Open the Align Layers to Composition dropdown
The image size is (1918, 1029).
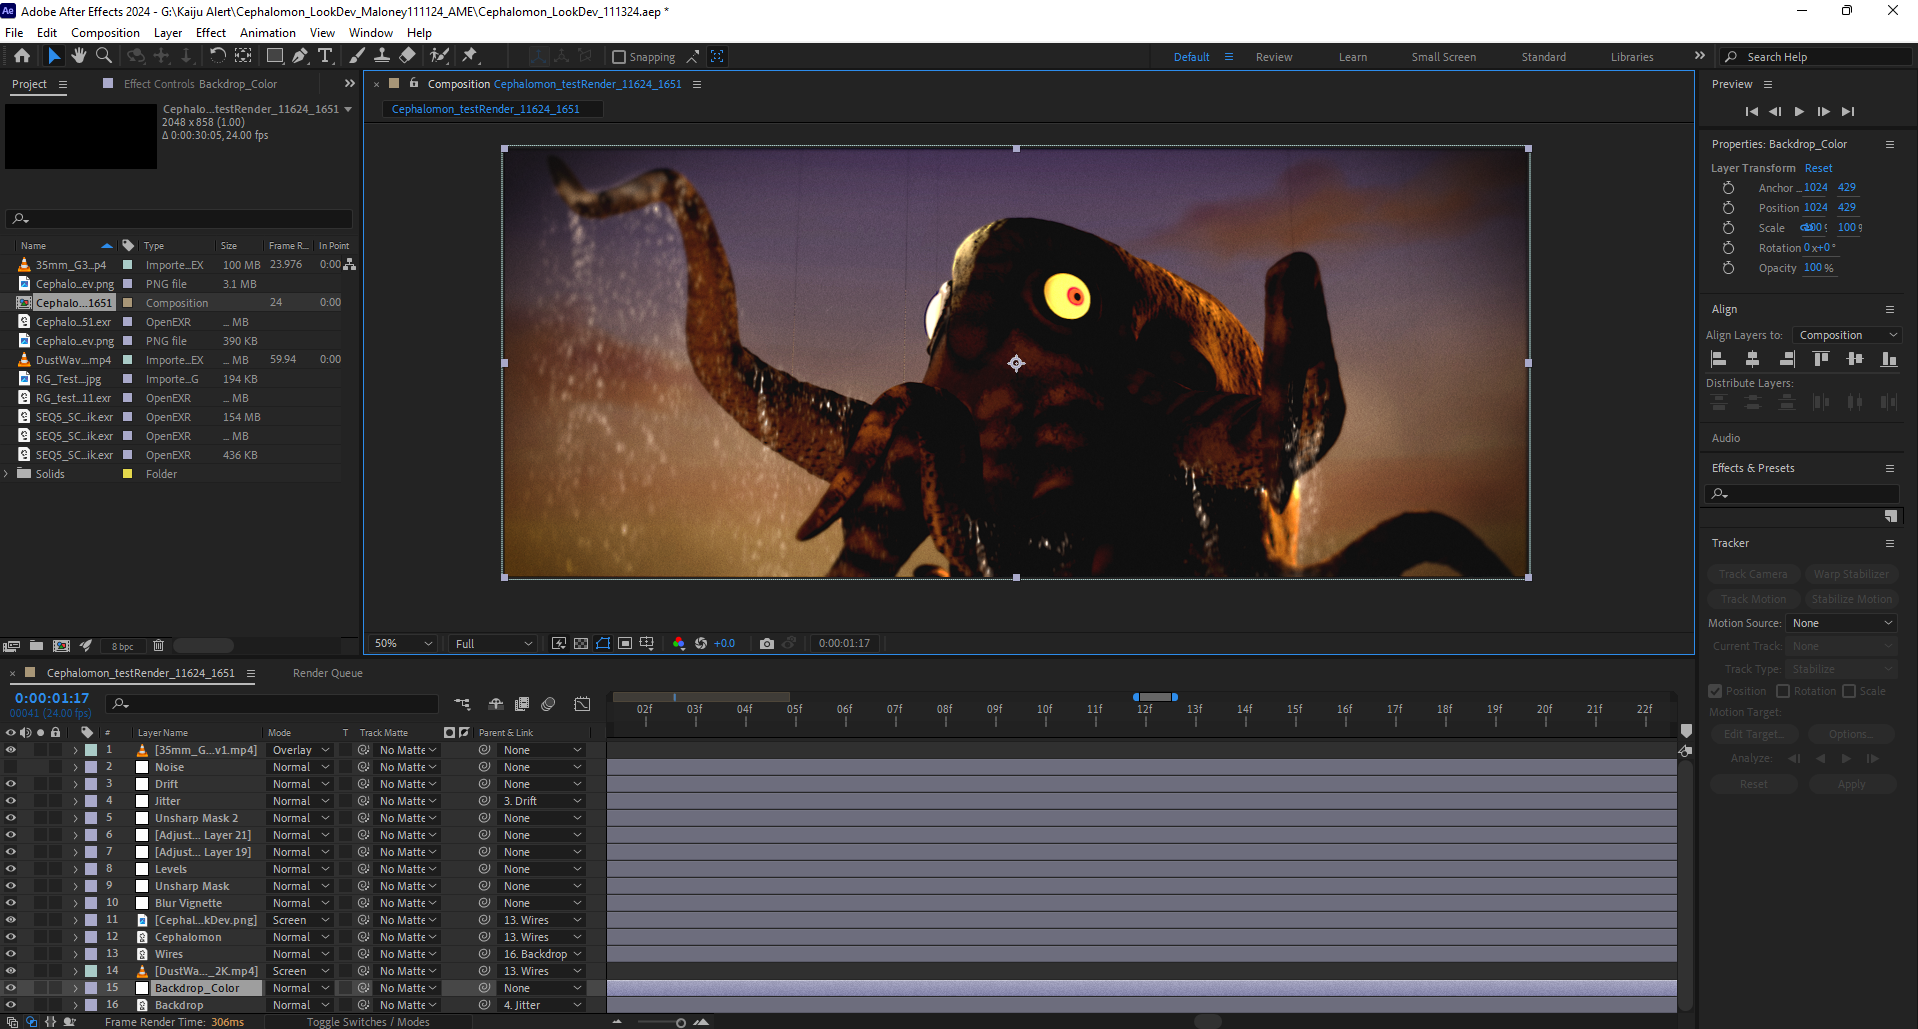pos(1847,335)
